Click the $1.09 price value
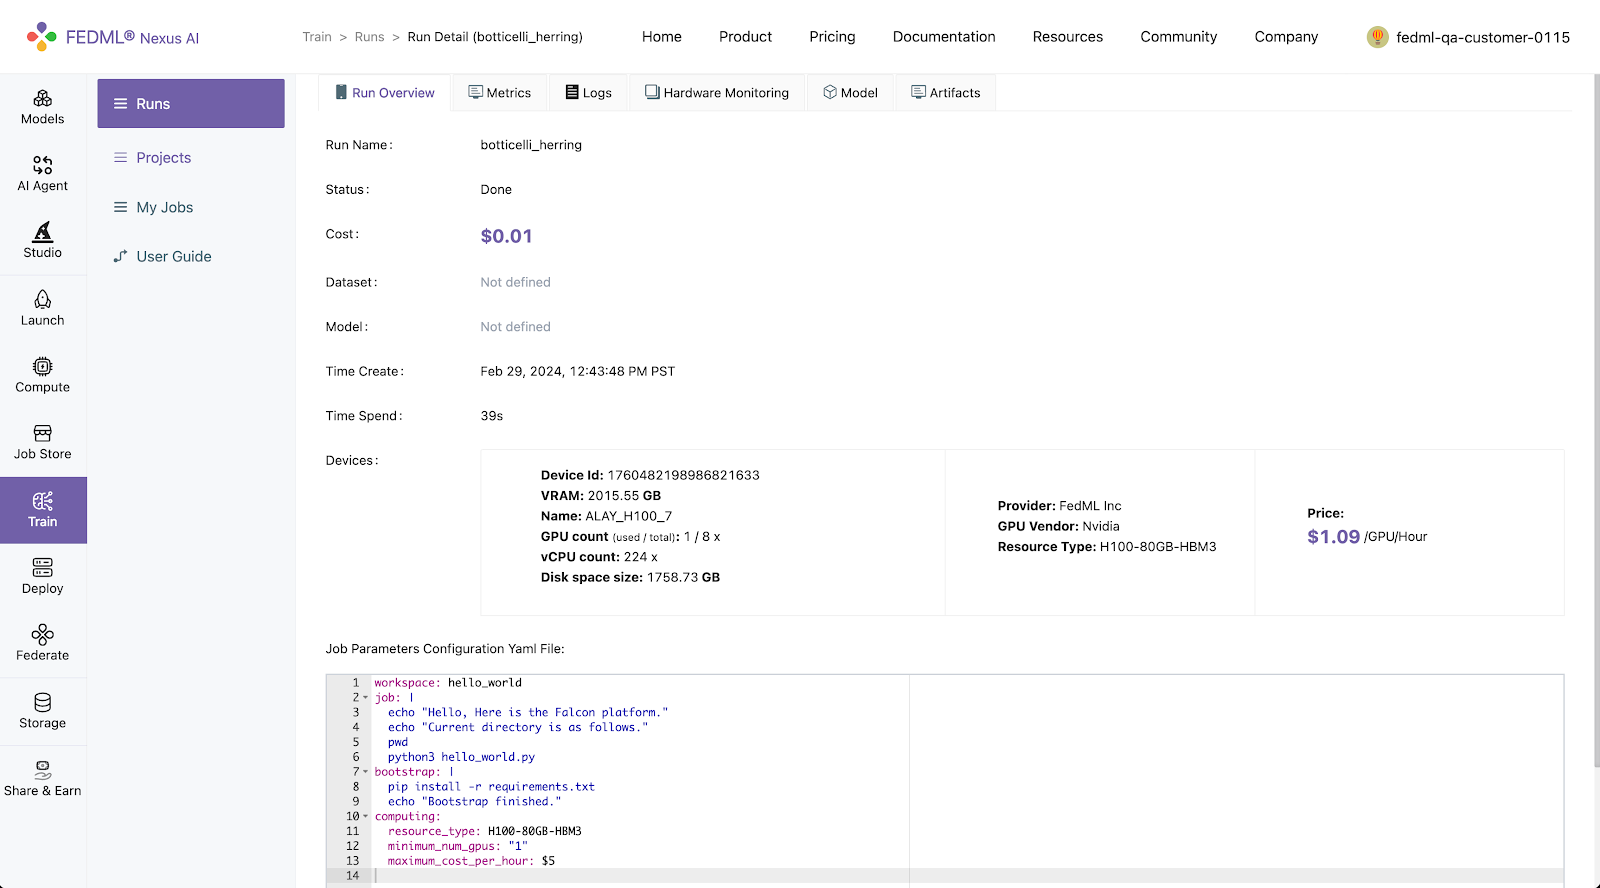 tap(1333, 537)
